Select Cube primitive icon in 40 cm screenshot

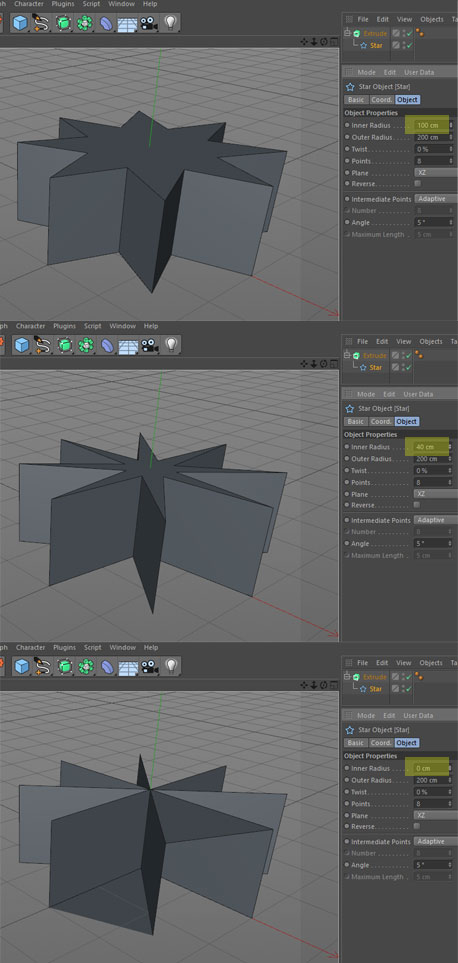(21, 345)
